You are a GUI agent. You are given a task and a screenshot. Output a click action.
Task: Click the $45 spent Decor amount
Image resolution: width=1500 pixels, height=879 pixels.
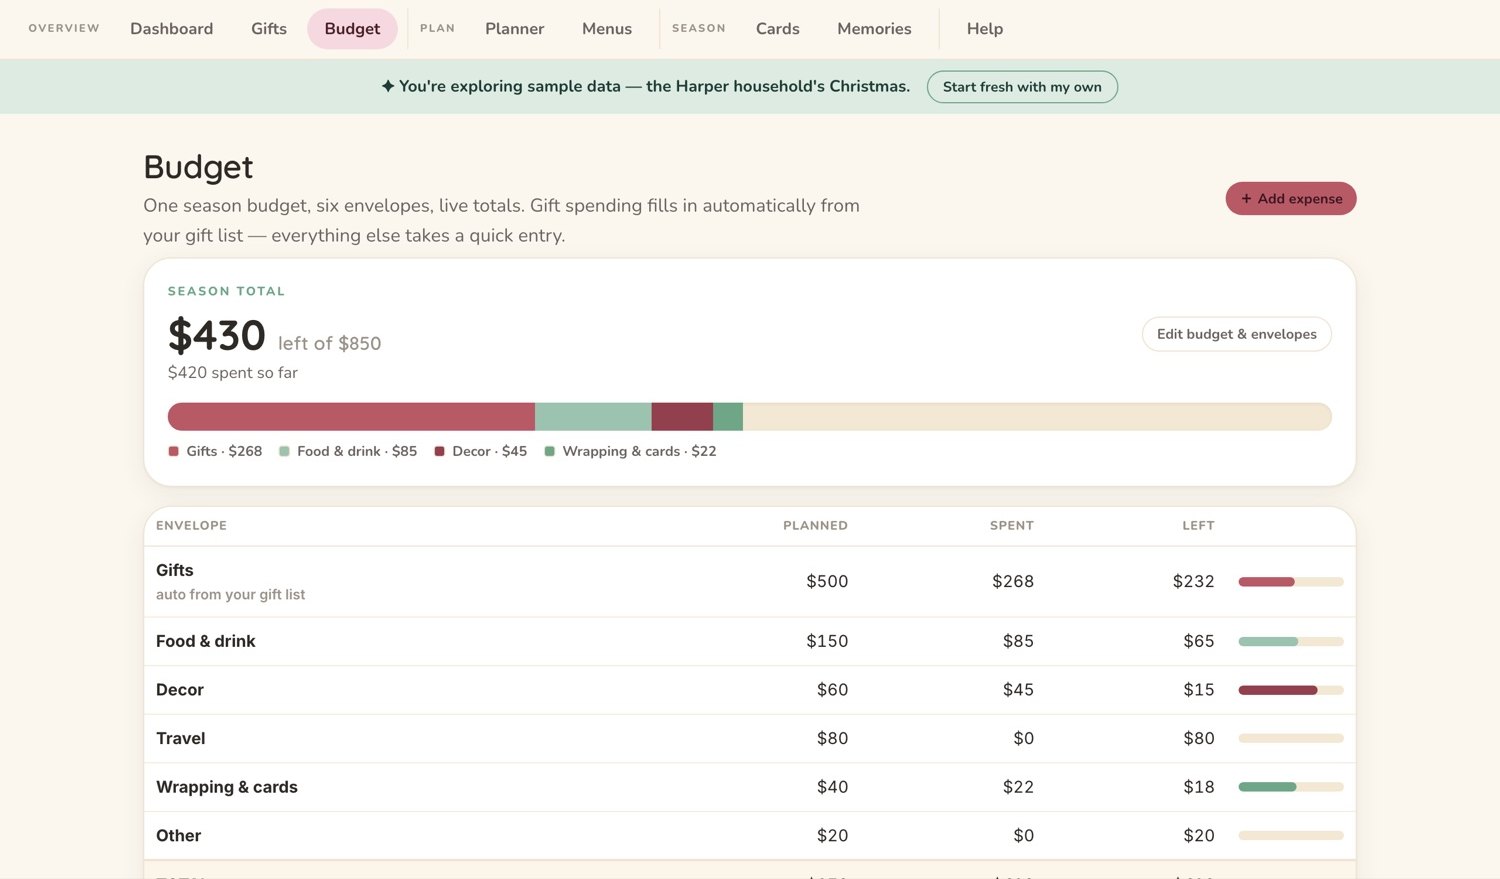click(1018, 690)
